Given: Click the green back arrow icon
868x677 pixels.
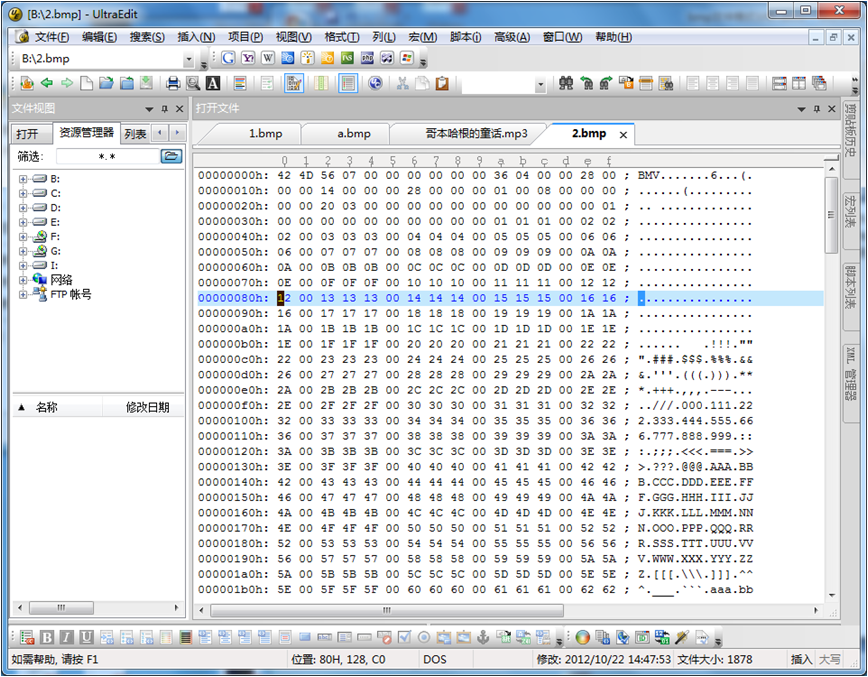Looking at the screenshot, I should tap(47, 84).
